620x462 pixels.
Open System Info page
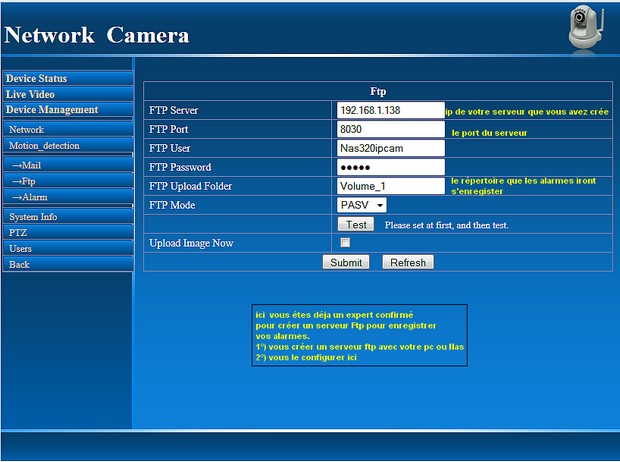pyautogui.click(x=67, y=216)
